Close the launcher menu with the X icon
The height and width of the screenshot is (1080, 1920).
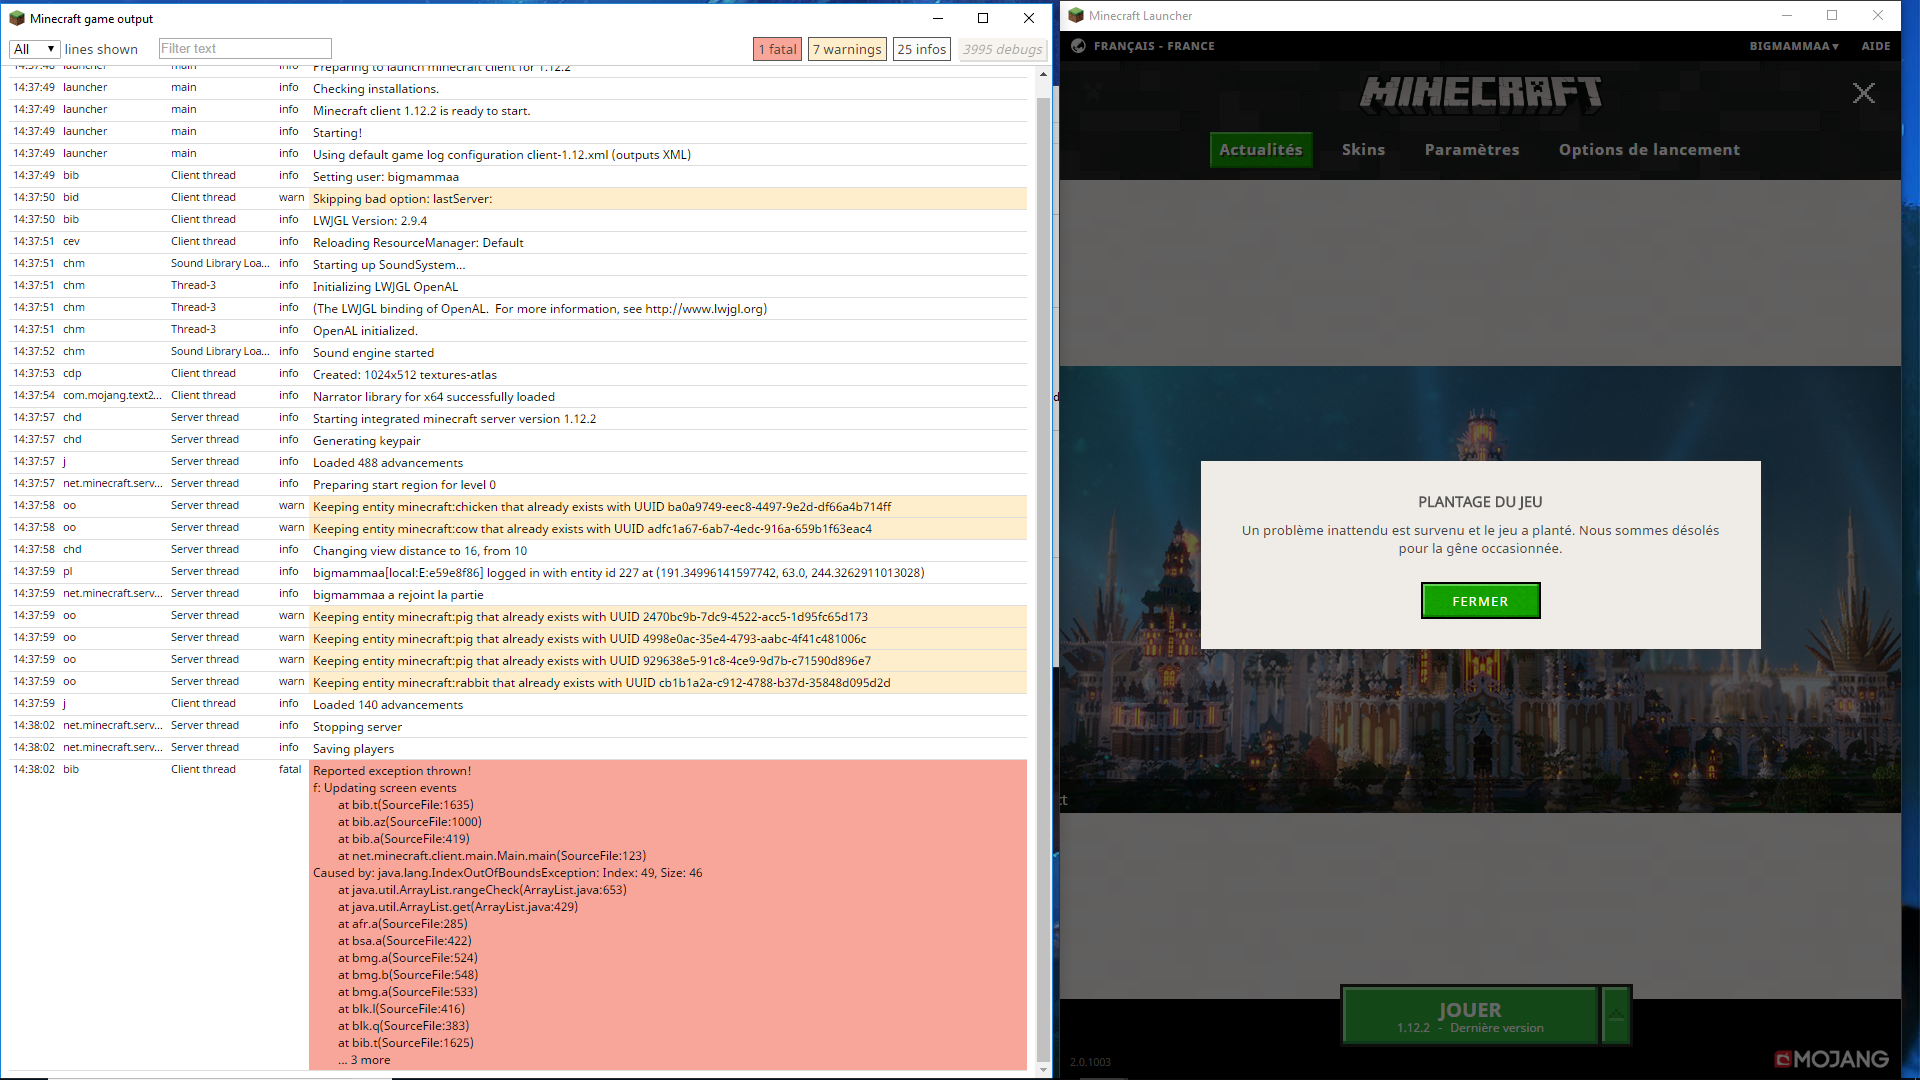click(x=1863, y=93)
